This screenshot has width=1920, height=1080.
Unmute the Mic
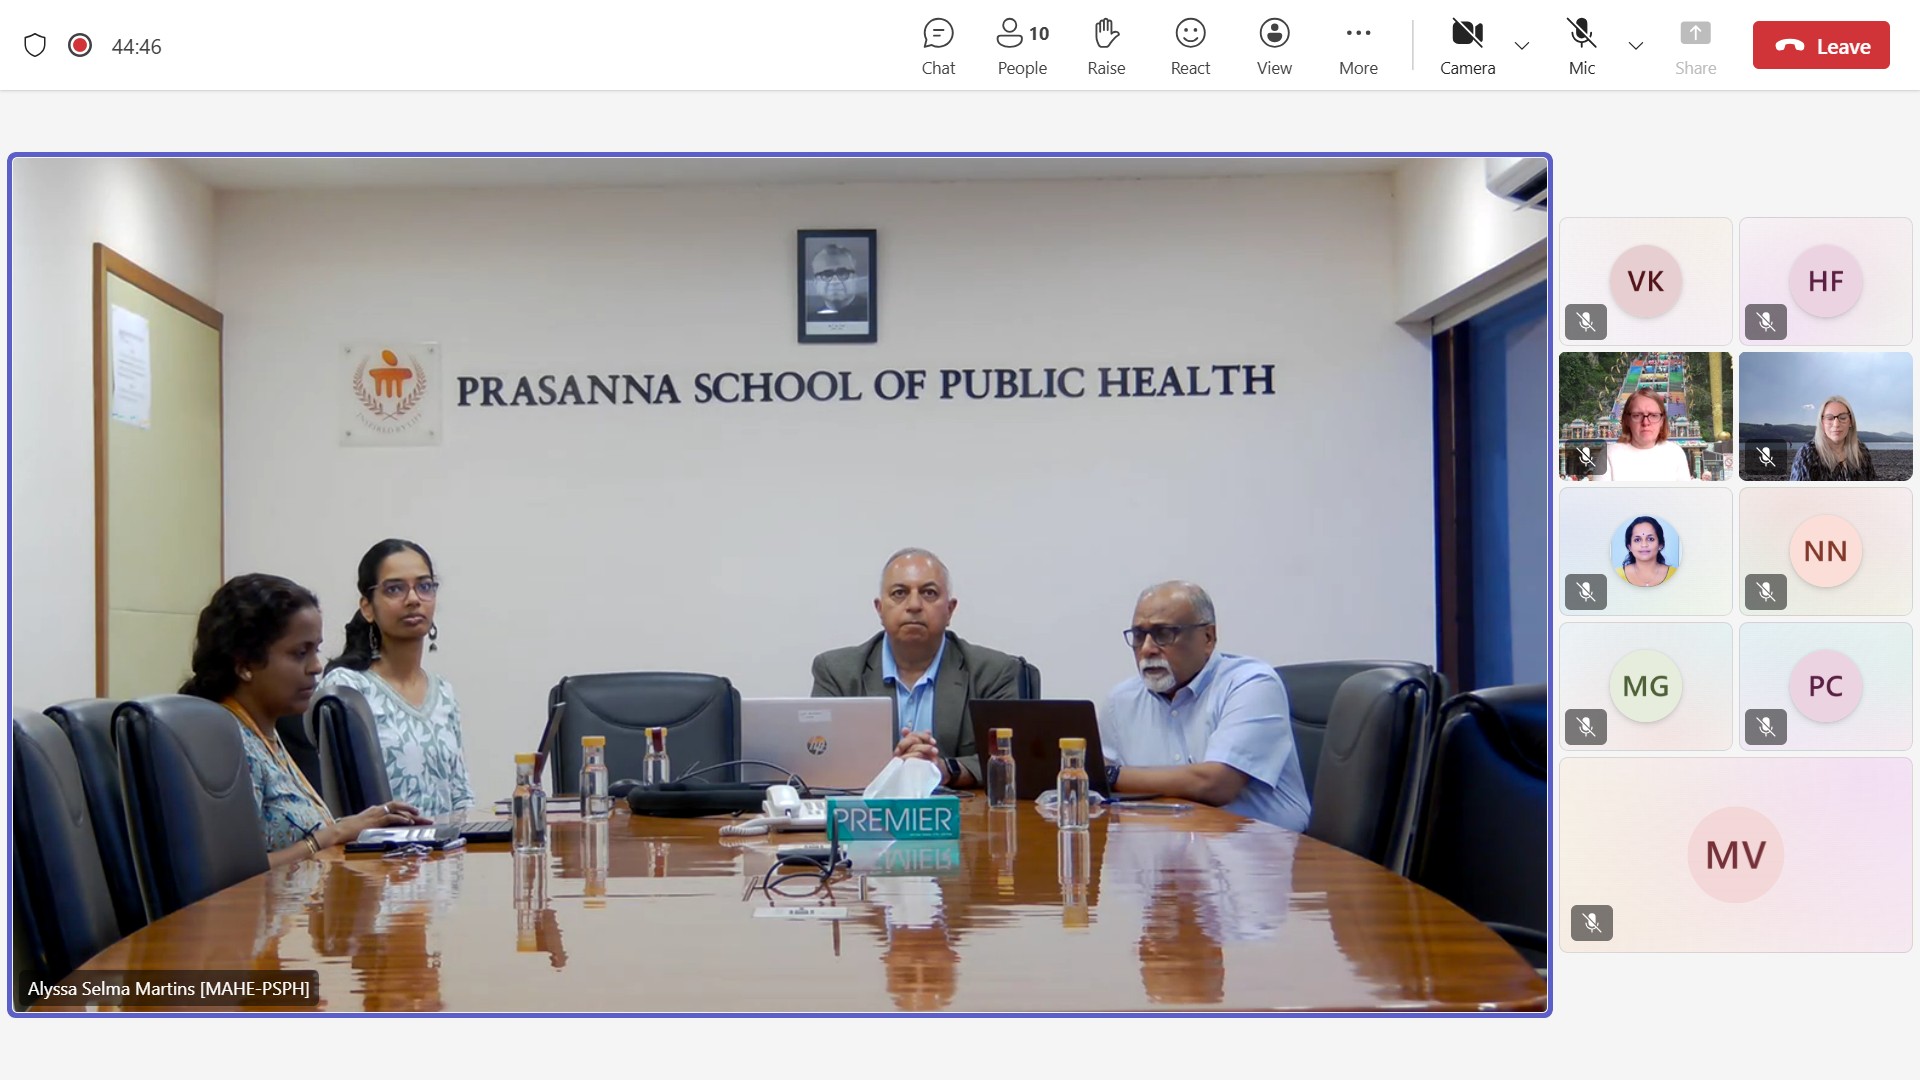click(1581, 46)
